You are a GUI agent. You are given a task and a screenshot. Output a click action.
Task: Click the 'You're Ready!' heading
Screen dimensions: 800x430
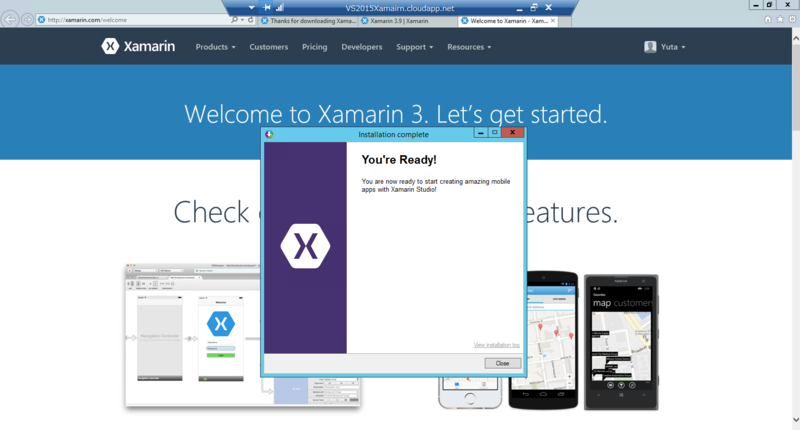[x=399, y=160]
